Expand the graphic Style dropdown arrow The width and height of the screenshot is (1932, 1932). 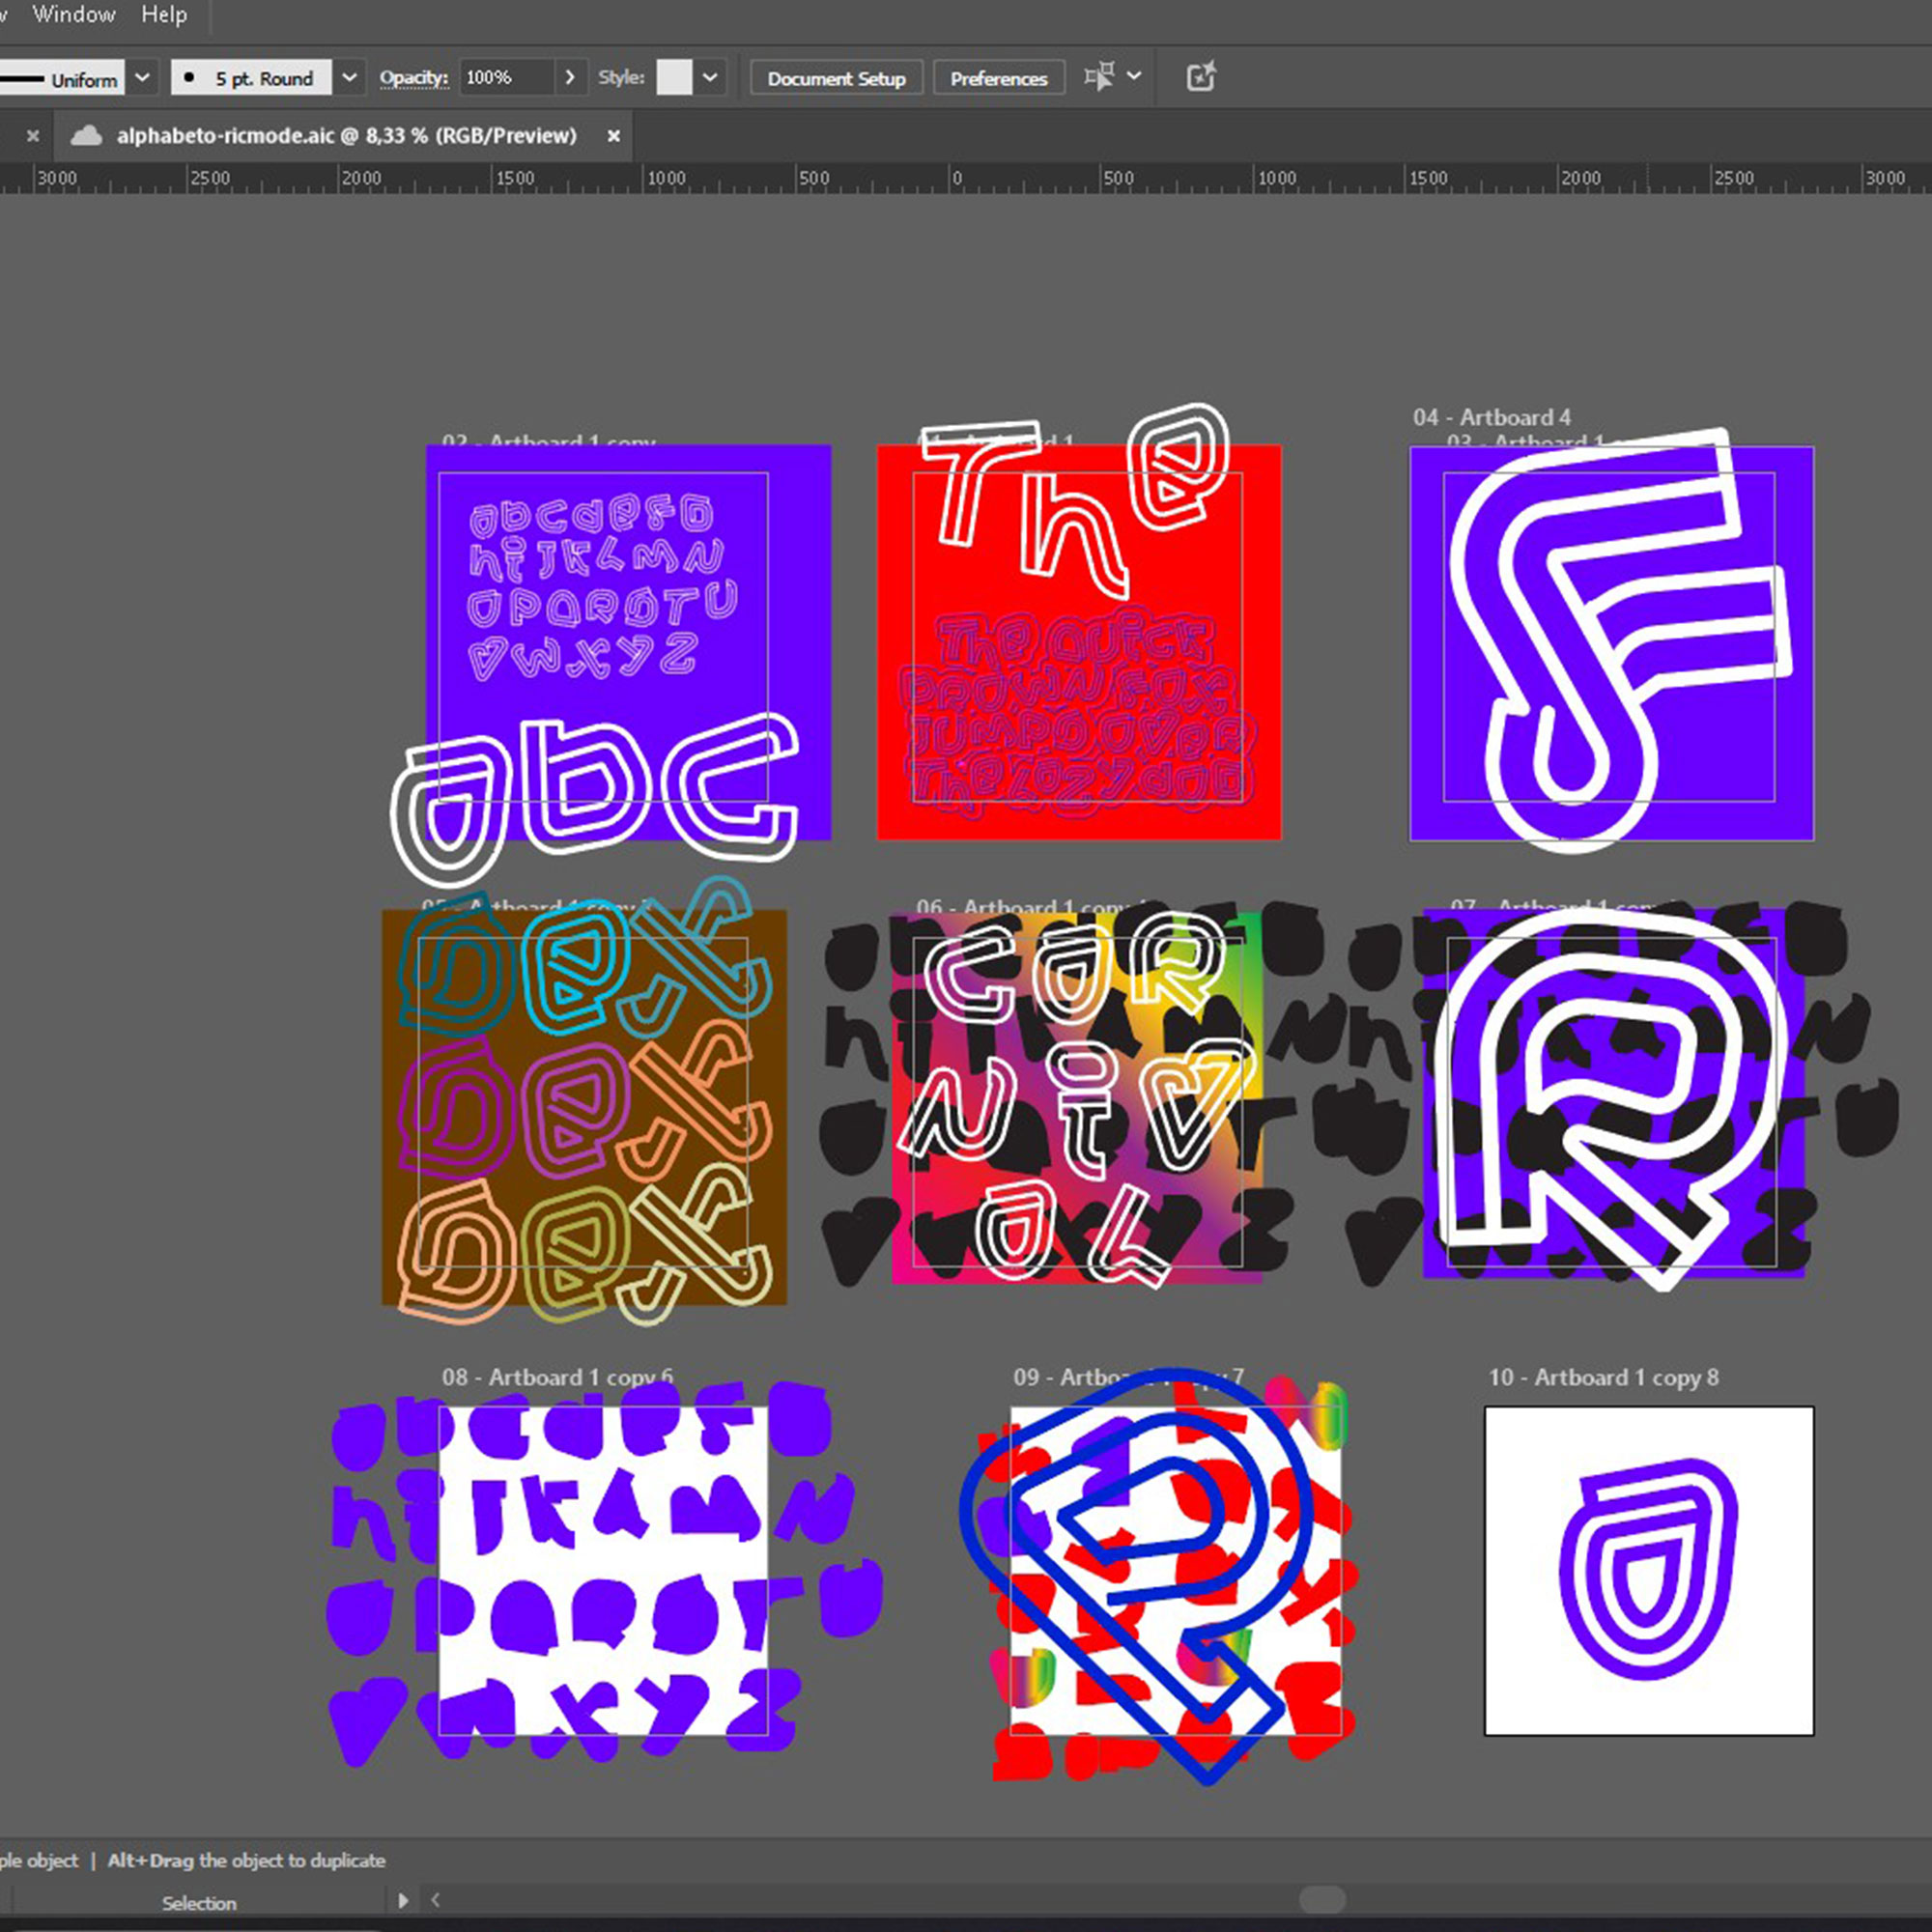tap(710, 77)
